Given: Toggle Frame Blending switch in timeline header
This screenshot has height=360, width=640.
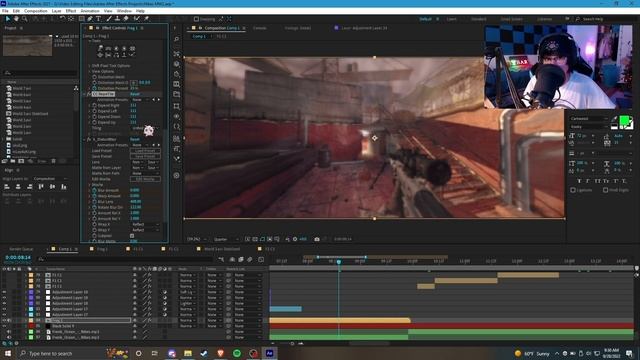Looking at the screenshot, I should [241, 259].
